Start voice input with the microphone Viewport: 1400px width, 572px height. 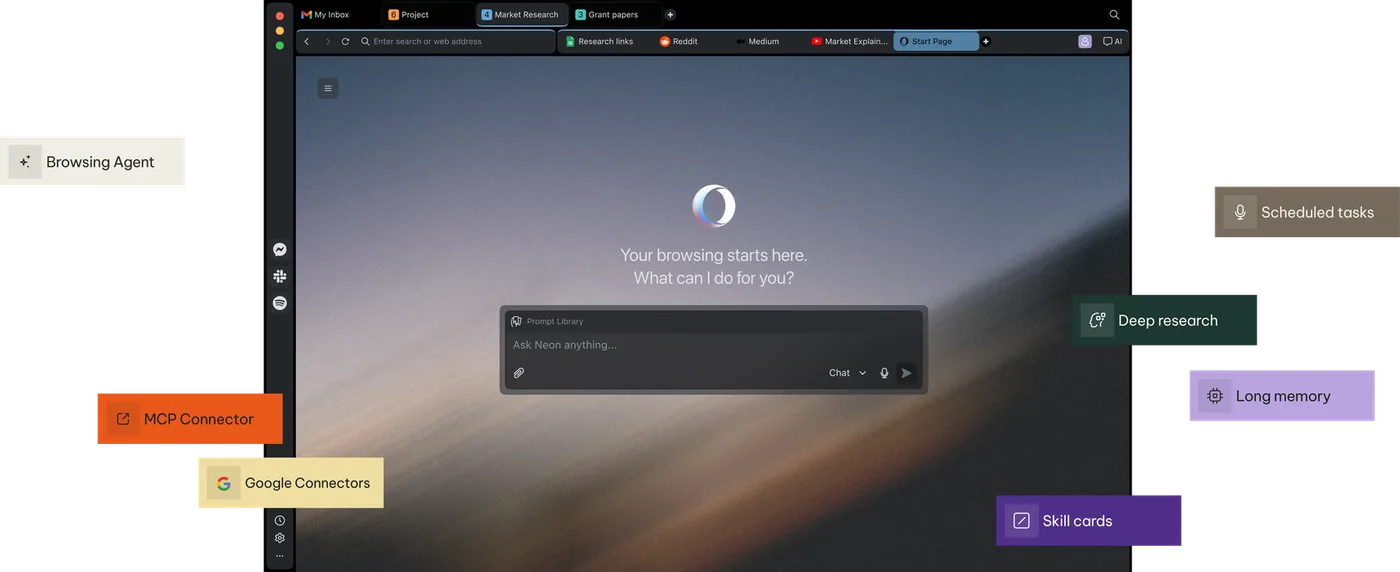884,373
